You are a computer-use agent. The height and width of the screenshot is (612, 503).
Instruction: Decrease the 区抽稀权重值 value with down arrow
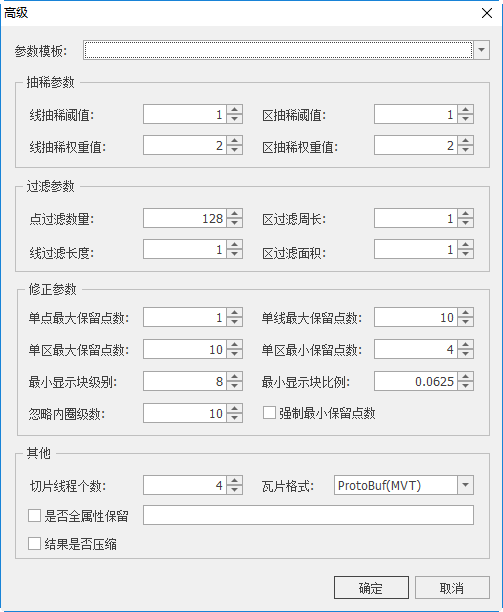tap(466, 149)
